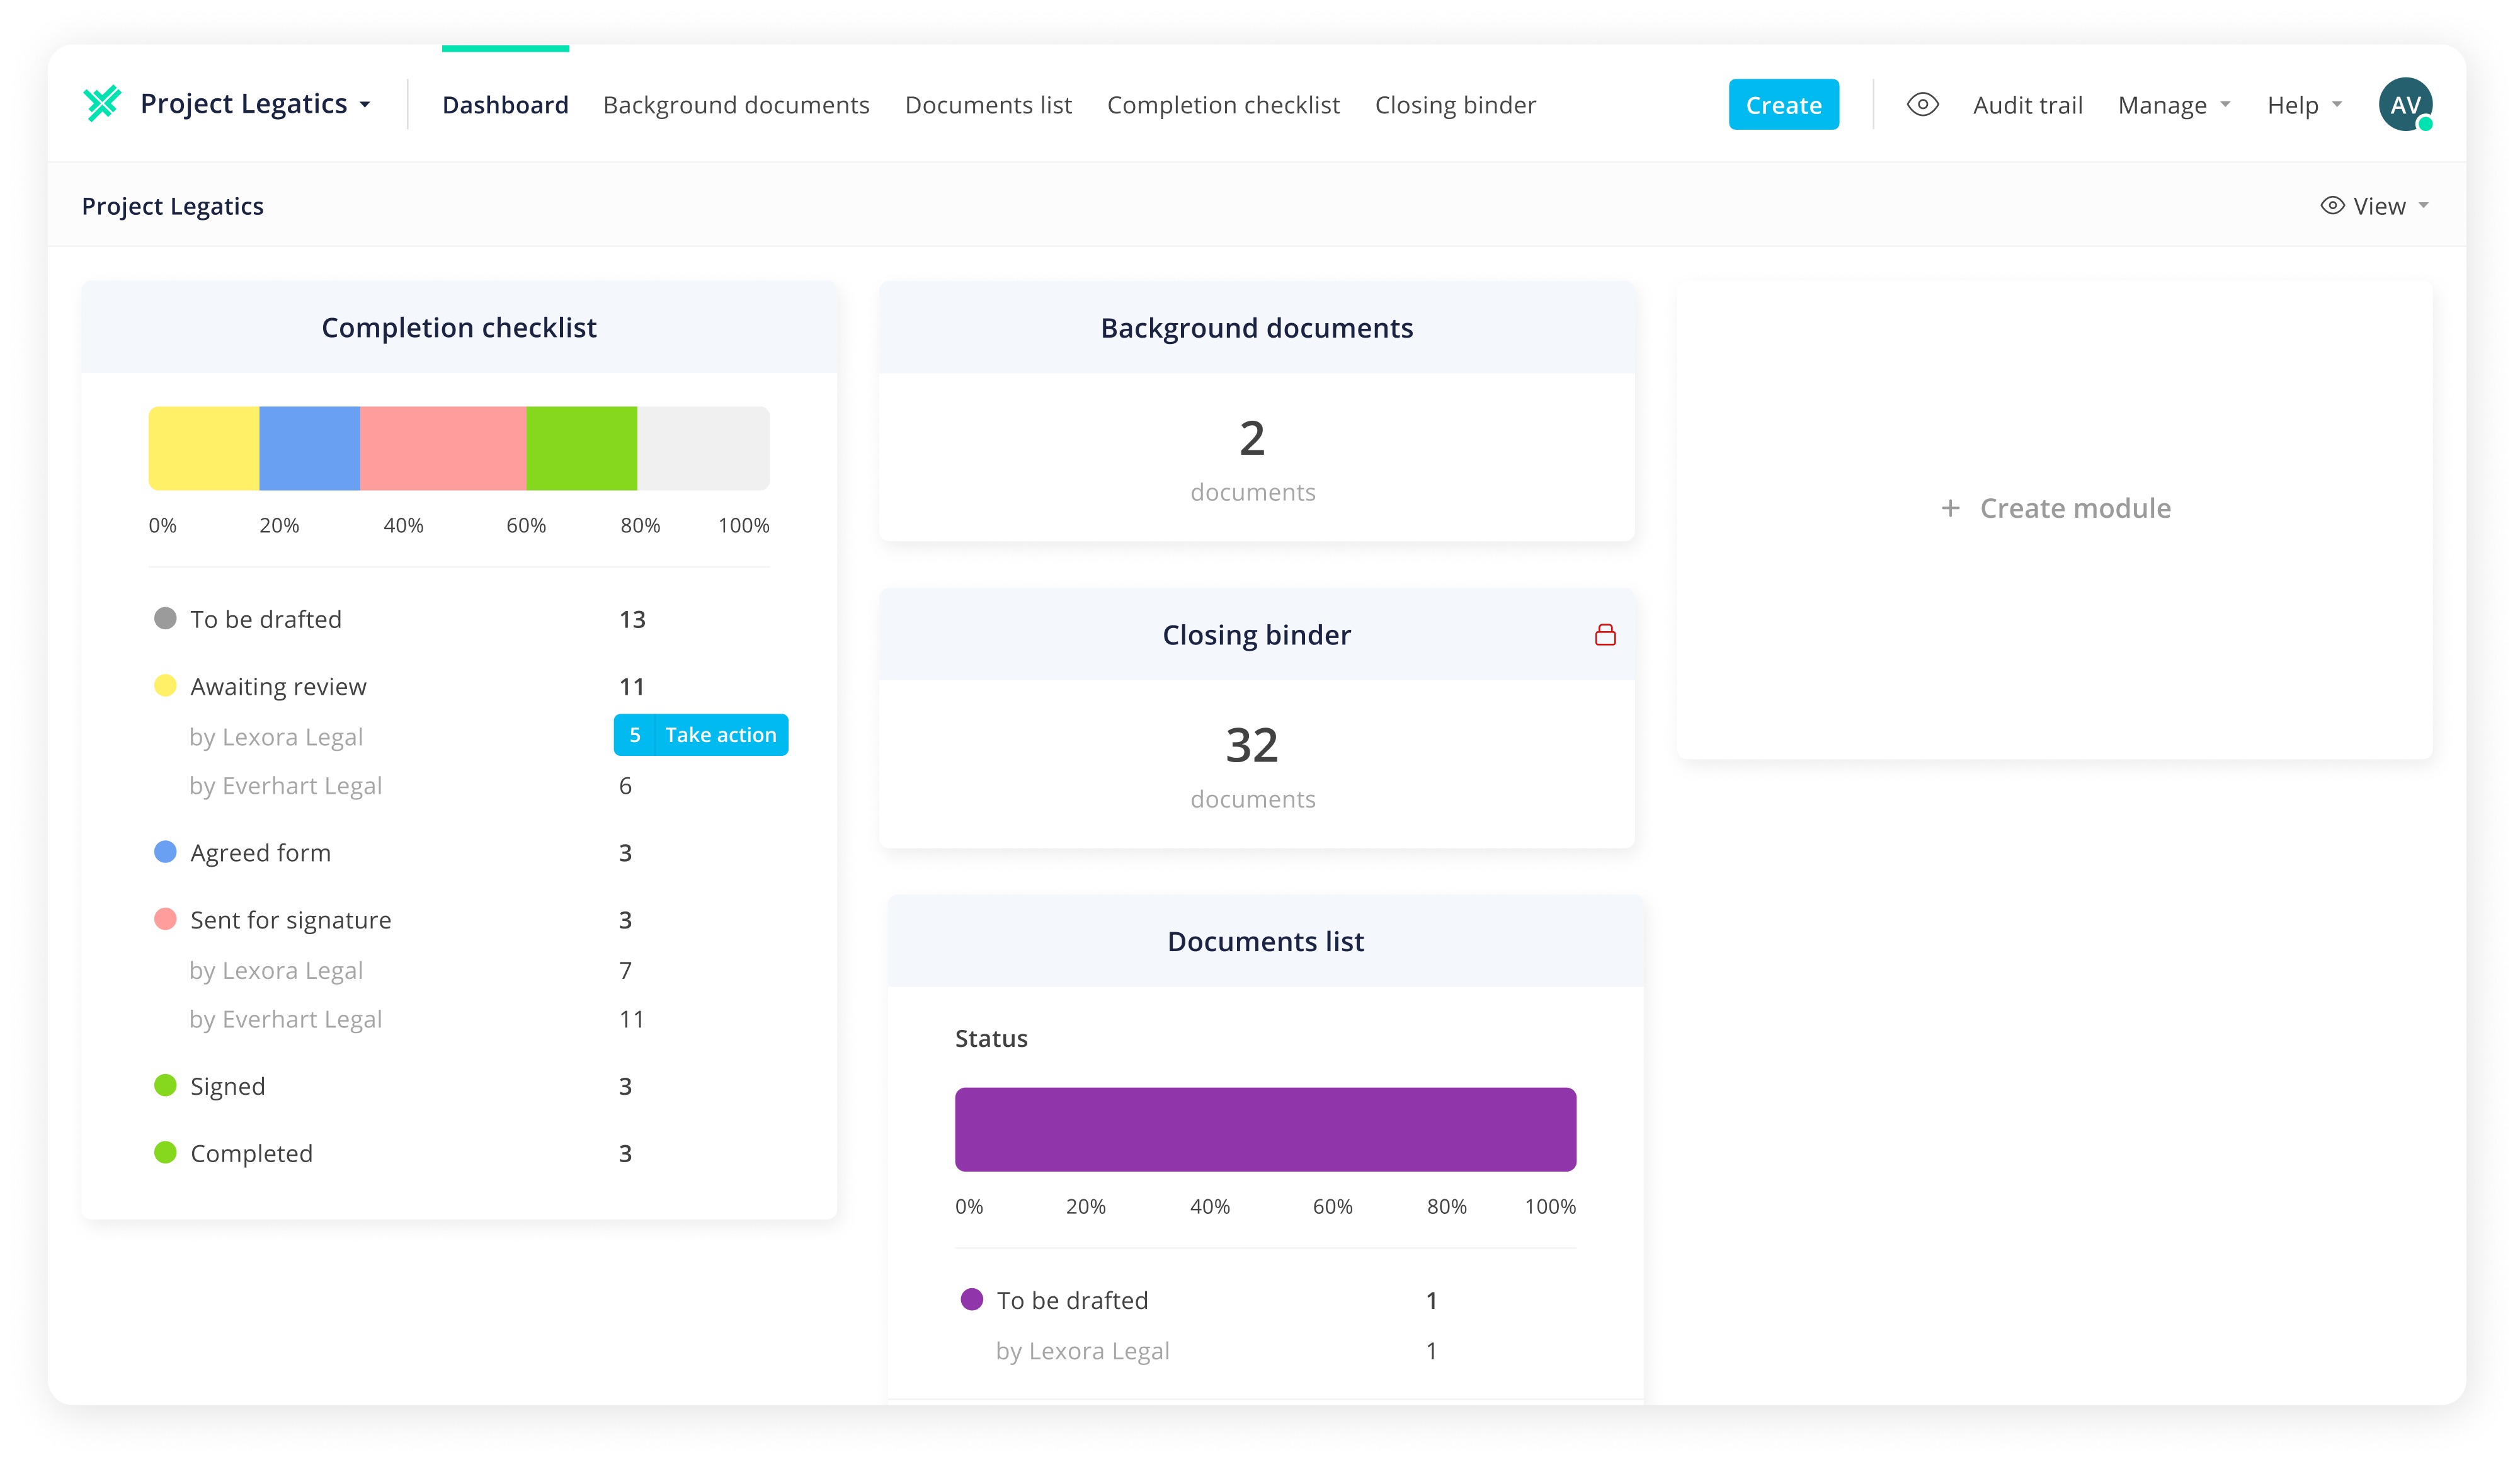Click the red lock icon on Closing binder

click(x=1605, y=635)
